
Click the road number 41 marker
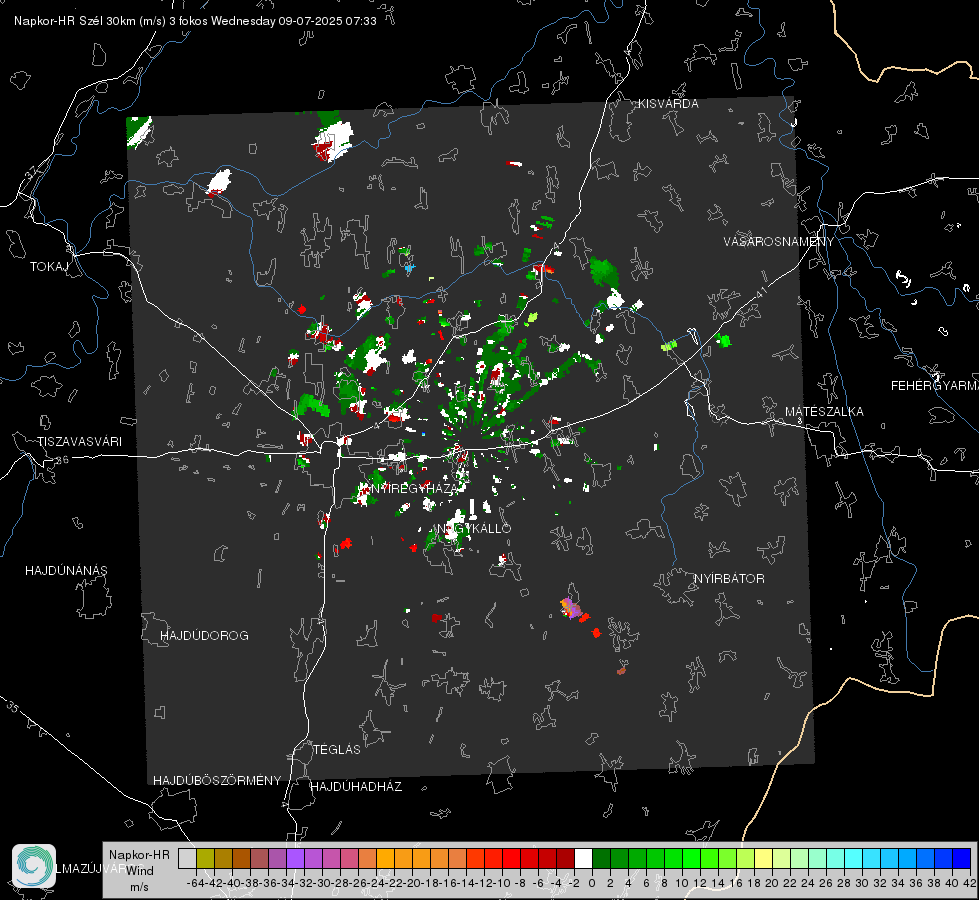click(761, 291)
